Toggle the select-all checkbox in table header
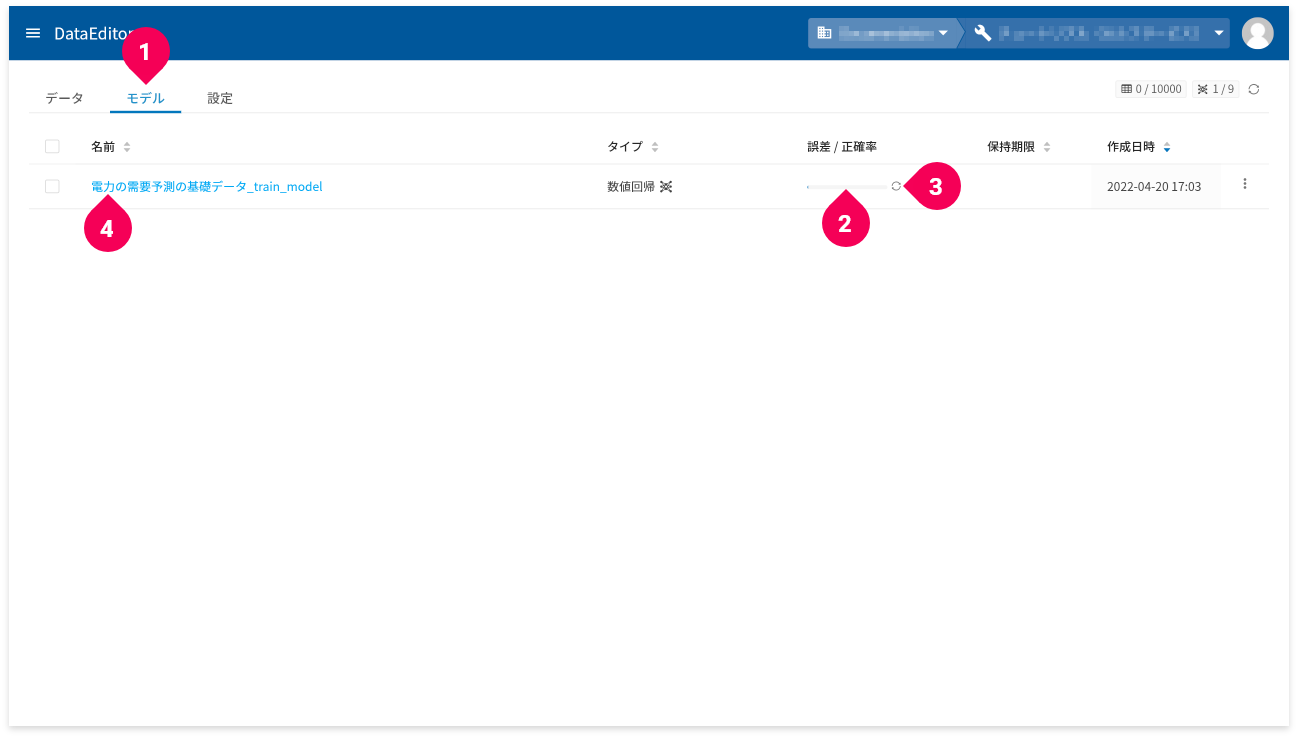Image resolution: width=1298 pixels, height=738 pixels. coord(52,146)
